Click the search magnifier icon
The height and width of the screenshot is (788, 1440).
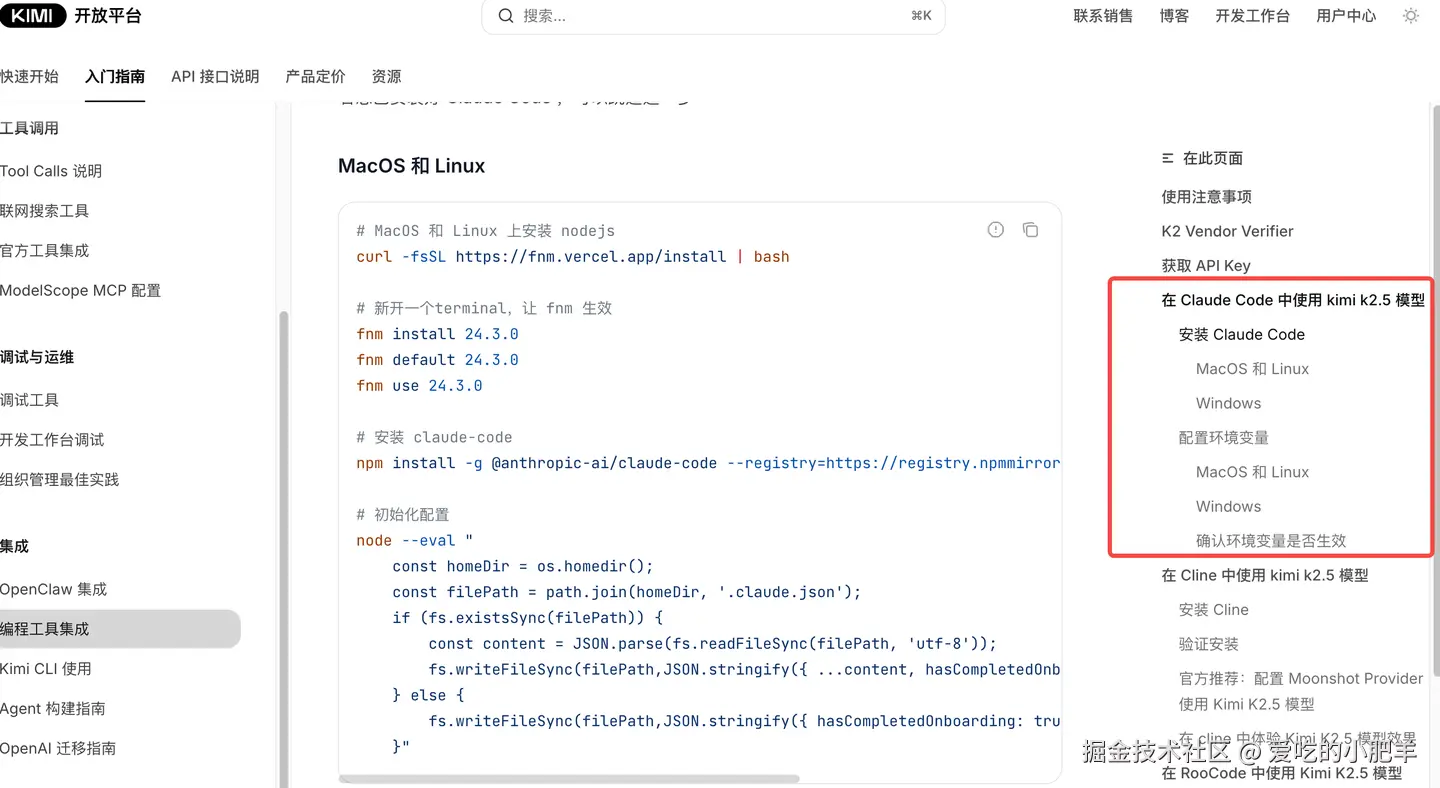pyautogui.click(x=506, y=16)
